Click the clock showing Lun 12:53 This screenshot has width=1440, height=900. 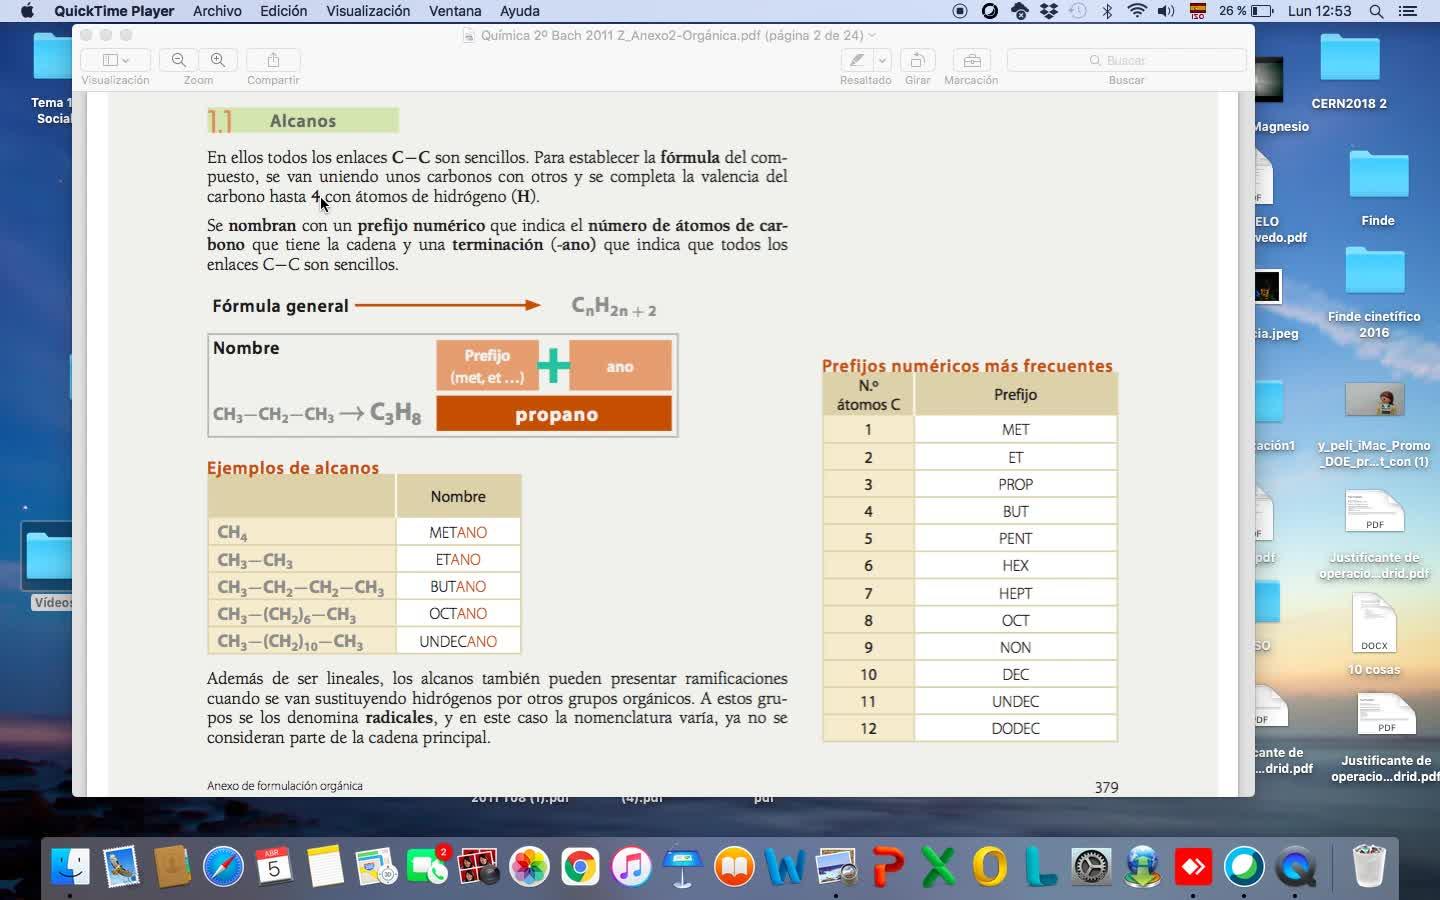point(1320,11)
